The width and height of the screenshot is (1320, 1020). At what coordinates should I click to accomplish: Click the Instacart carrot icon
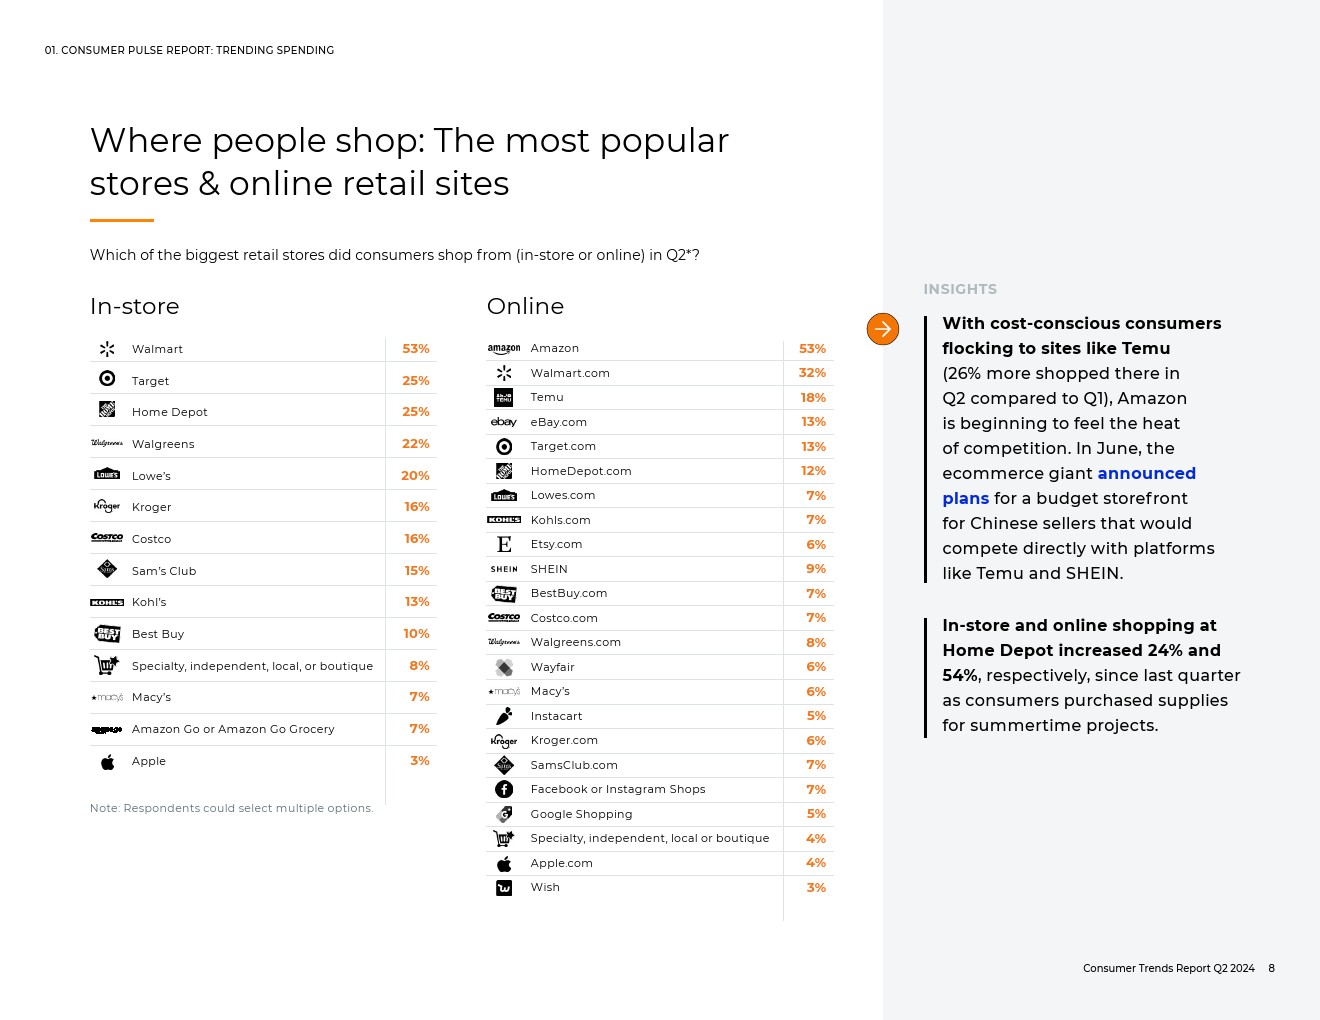point(504,716)
